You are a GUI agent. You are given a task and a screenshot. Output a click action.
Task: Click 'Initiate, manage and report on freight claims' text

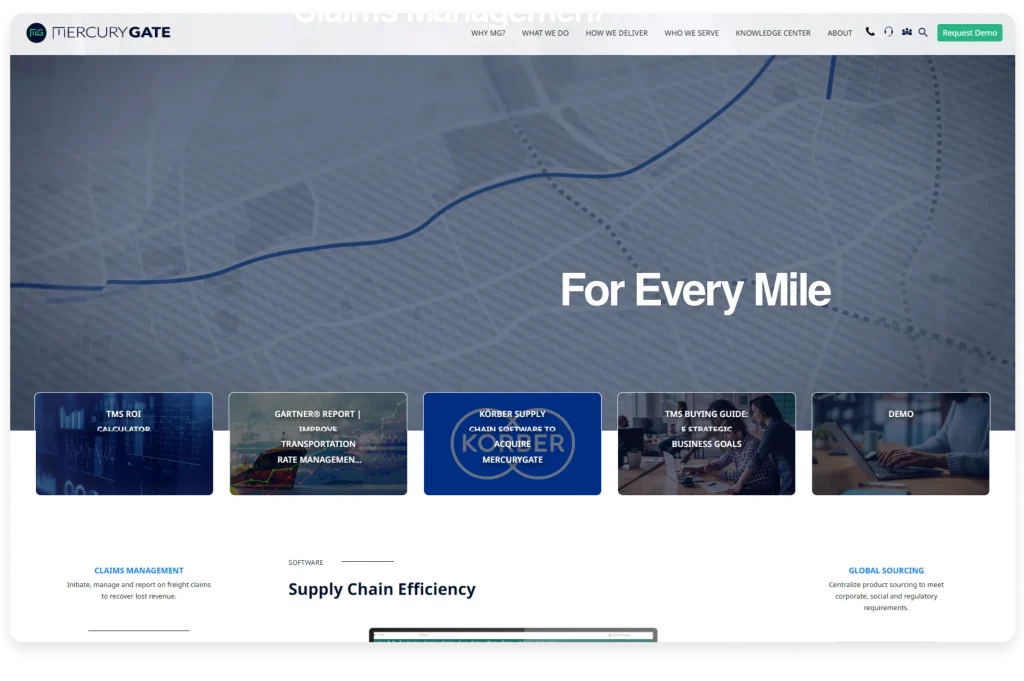[x=138, y=590]
